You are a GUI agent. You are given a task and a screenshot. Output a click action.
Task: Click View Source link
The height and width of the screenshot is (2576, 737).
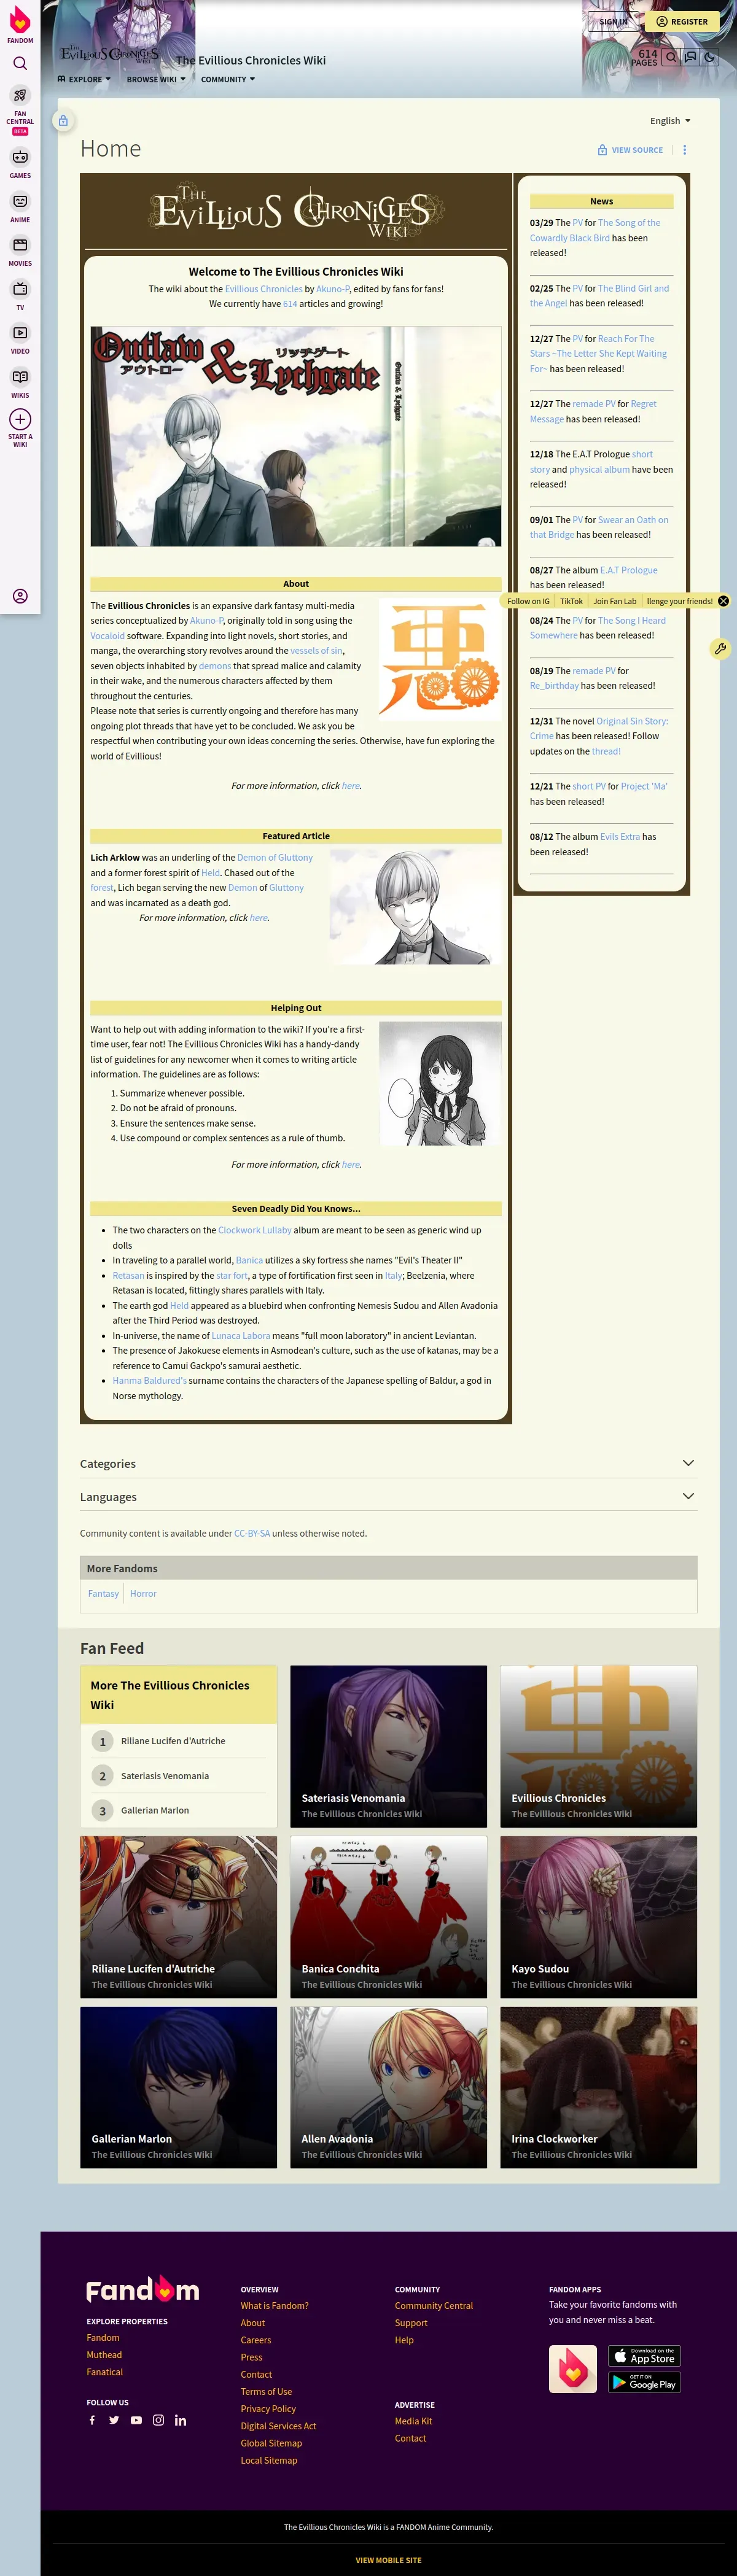630,150
